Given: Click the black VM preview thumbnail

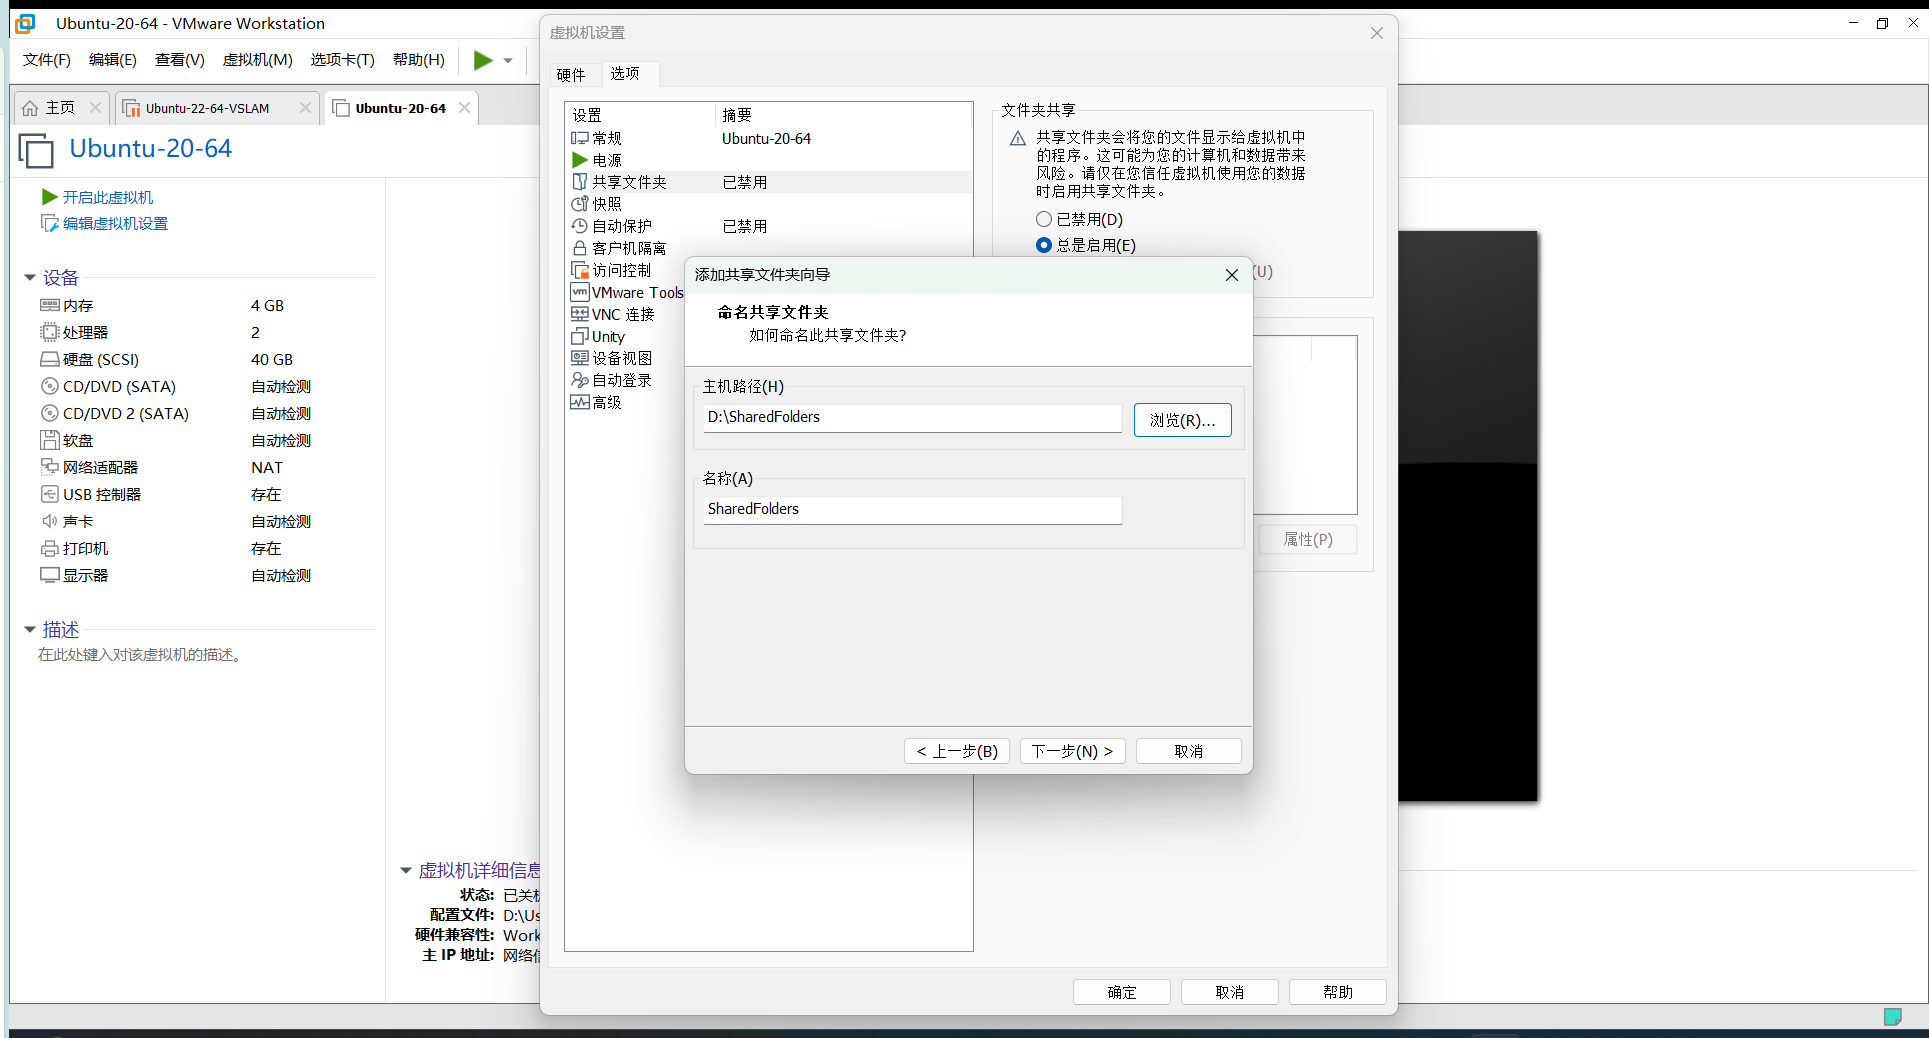Looking at the screenshot, I should point(1468,516).
